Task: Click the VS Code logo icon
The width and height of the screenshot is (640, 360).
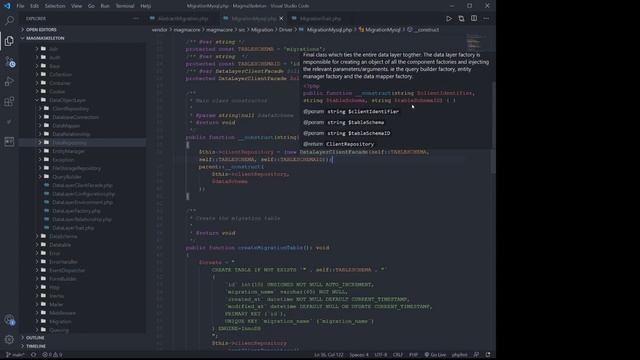Action: coord(7,6)
